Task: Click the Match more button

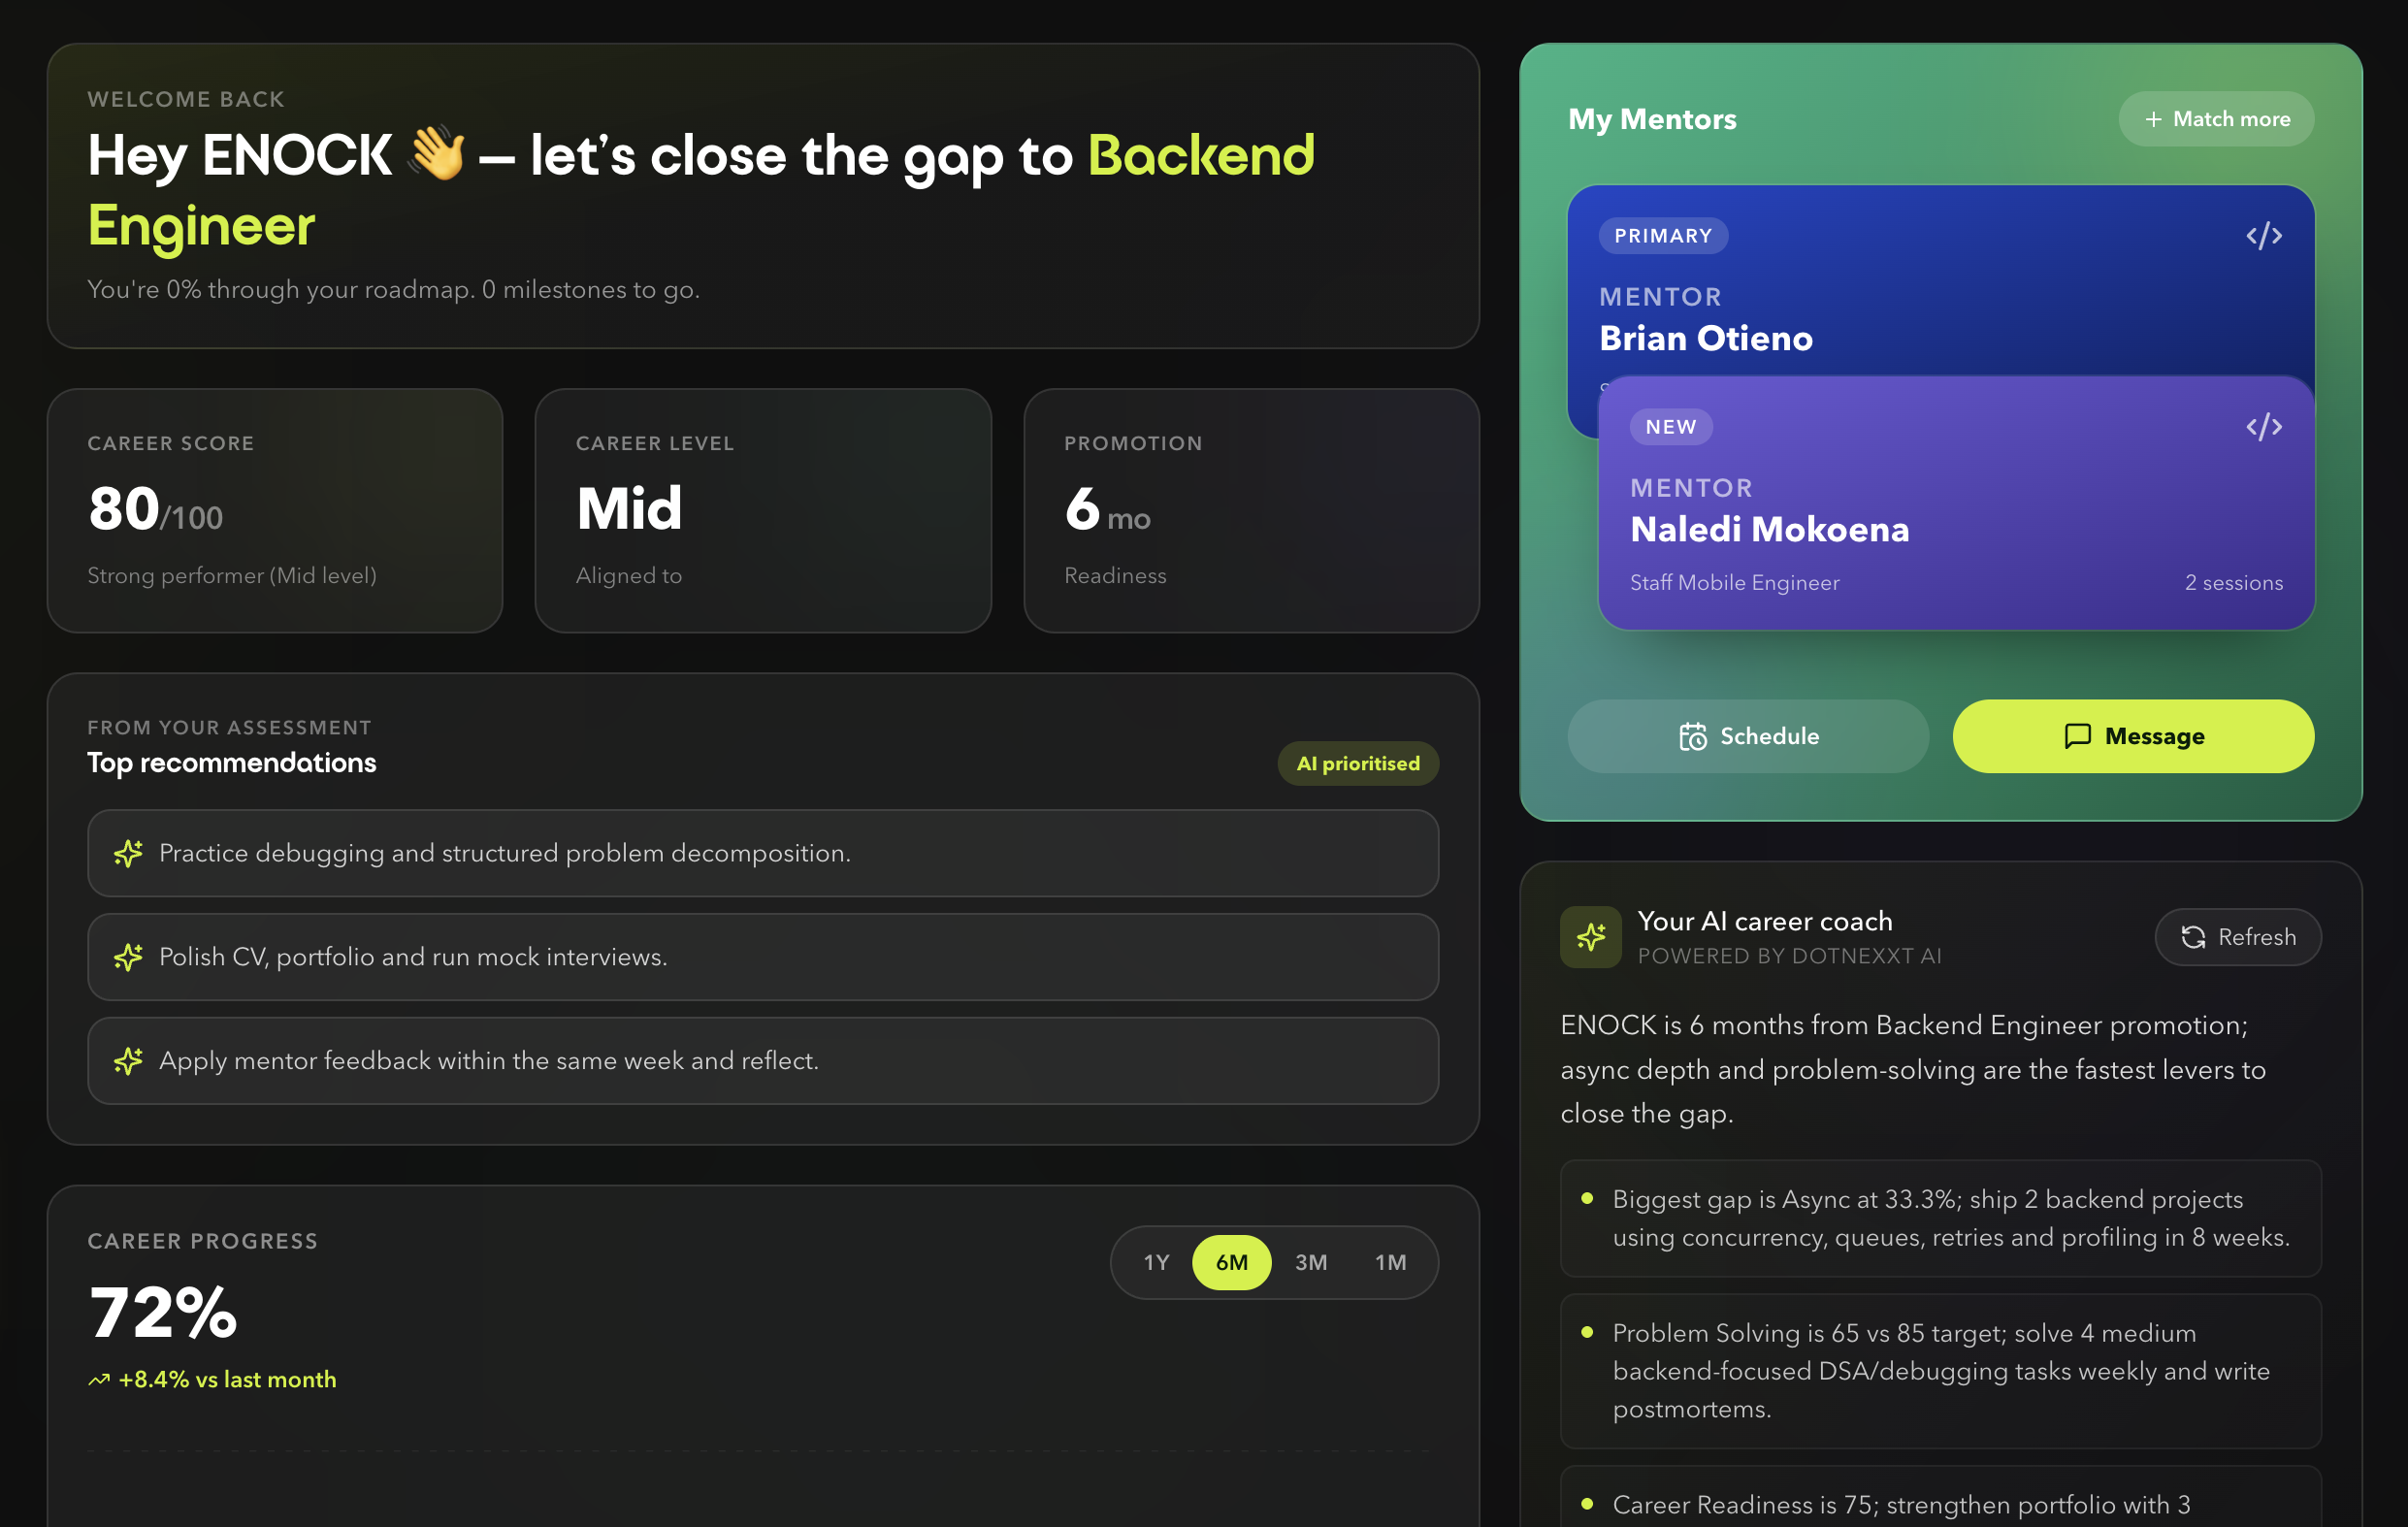Action: 2215,119
